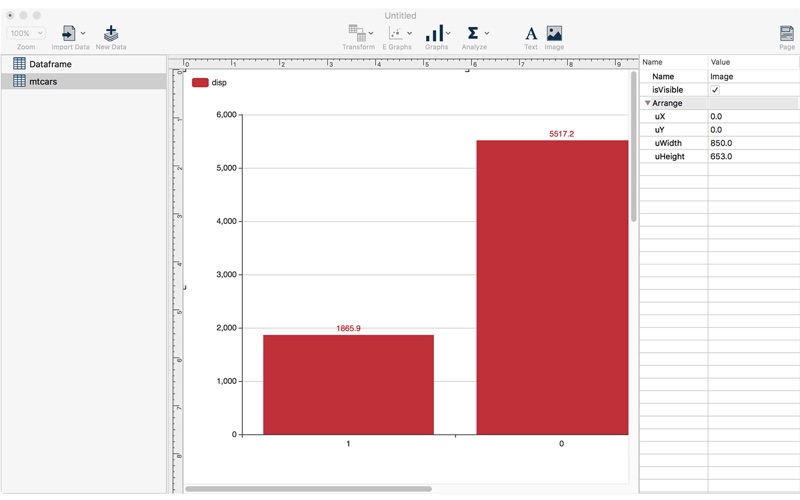Click the New Data icon

point(111,34)
